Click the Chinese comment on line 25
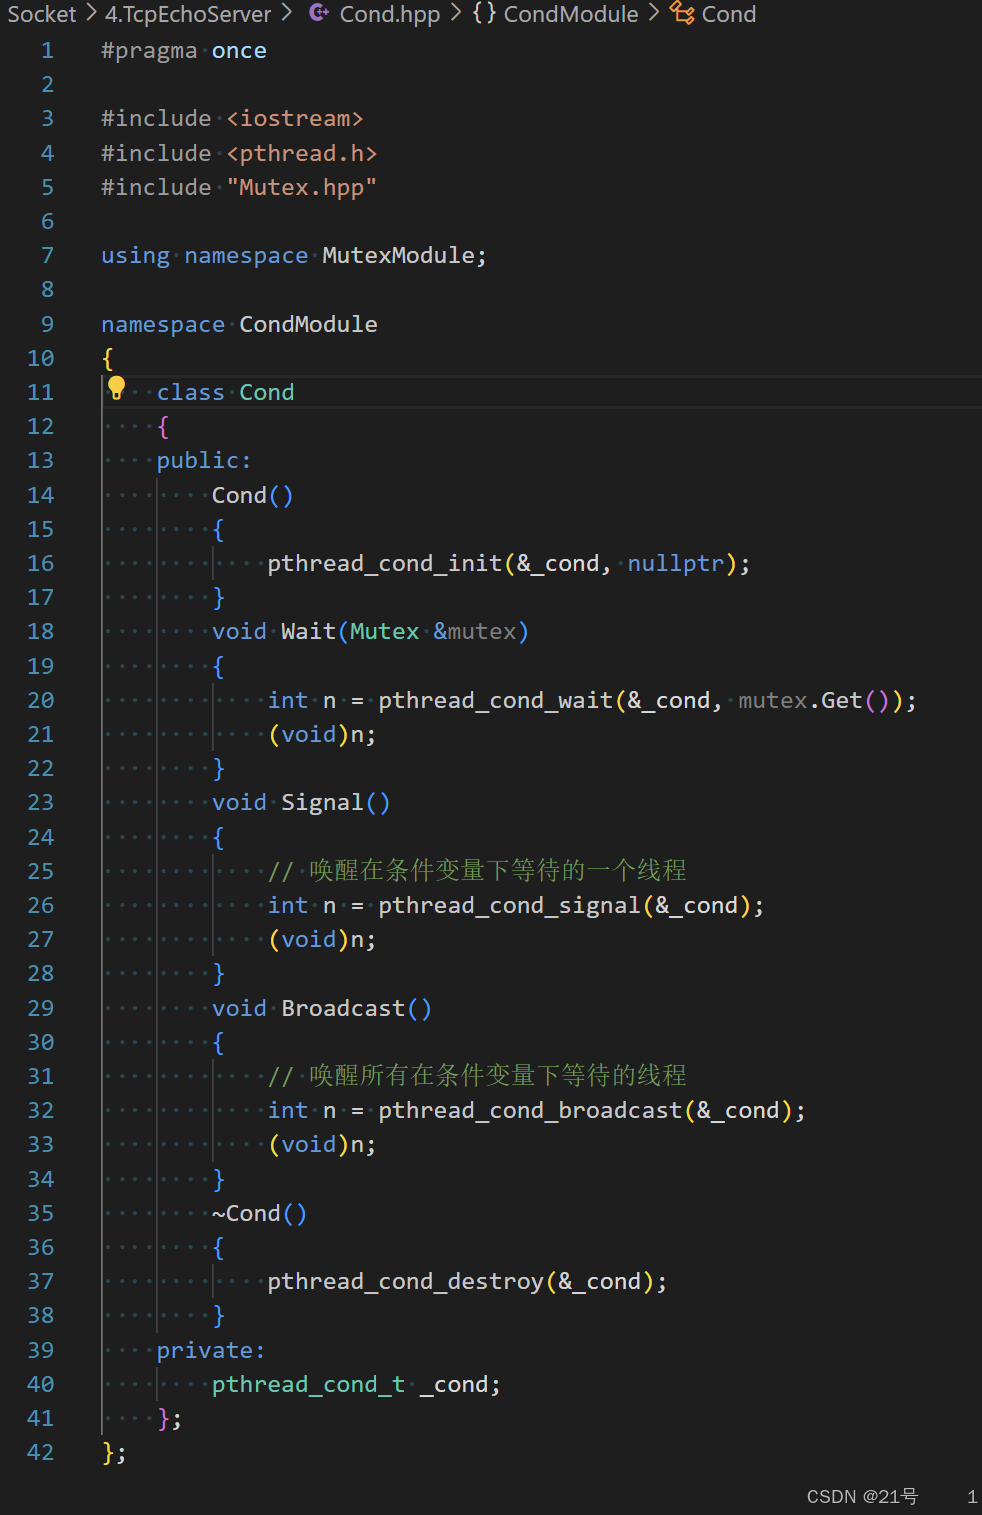 (477, 870)
